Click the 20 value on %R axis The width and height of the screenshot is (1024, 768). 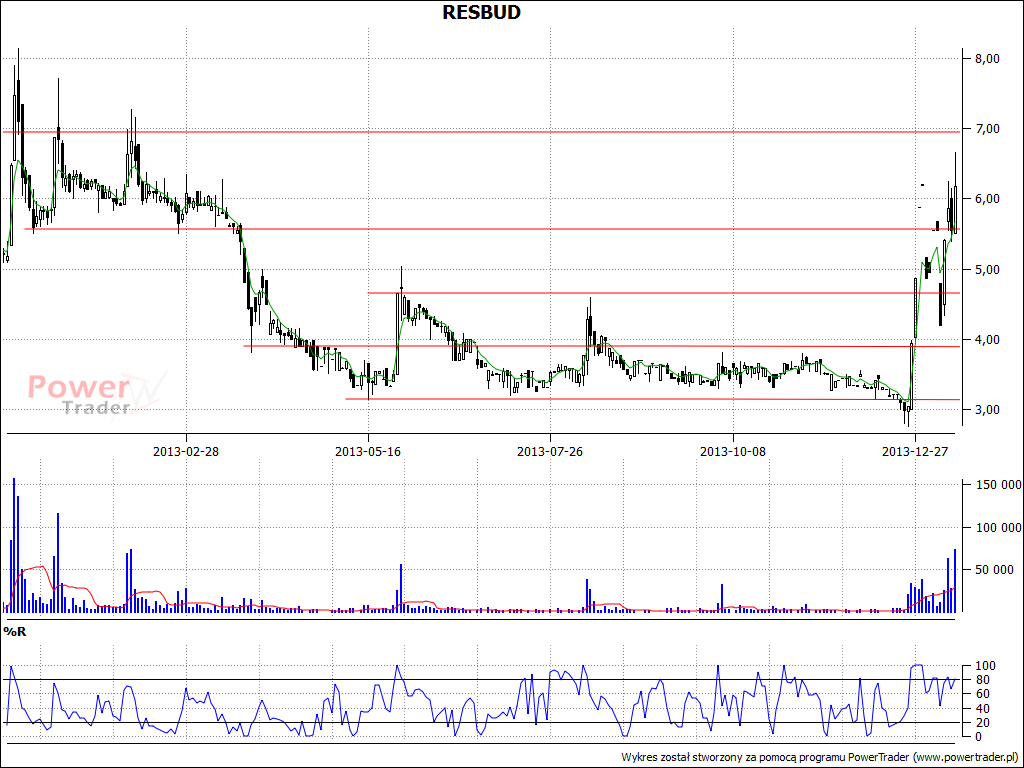click(981, 723)
